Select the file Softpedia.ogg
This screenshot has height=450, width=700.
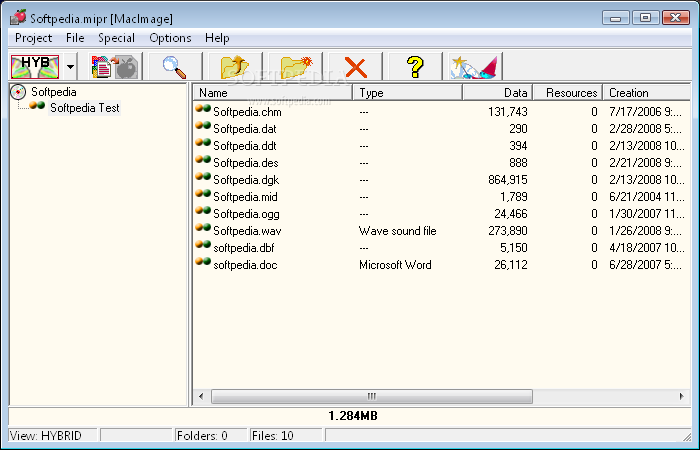(246, 213)
